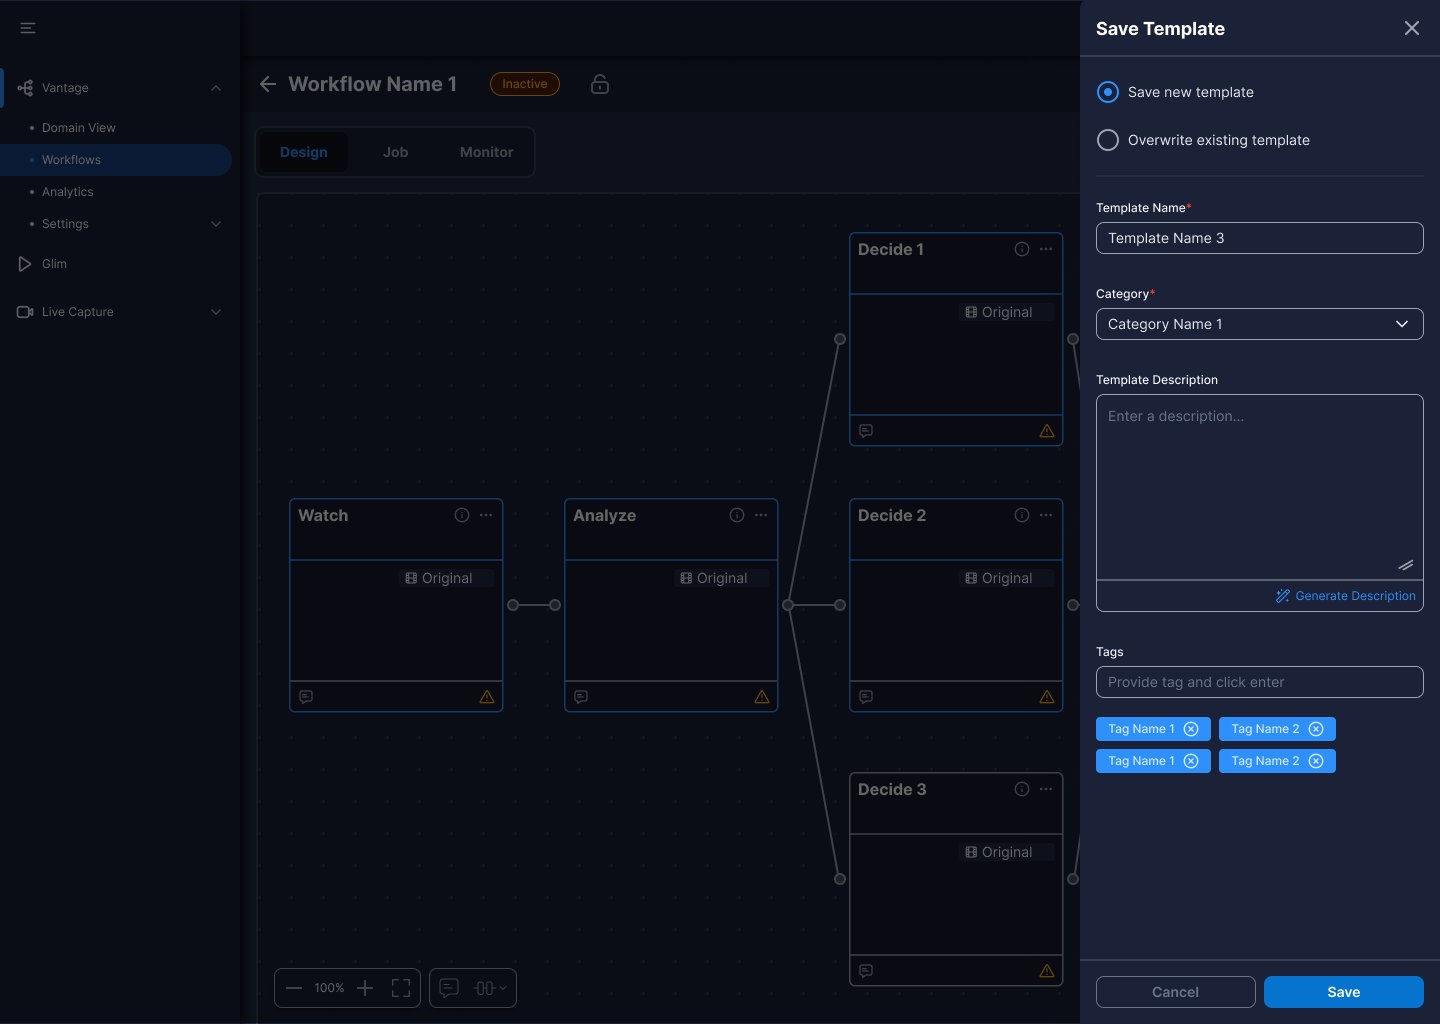Click the warning triangle on Analyze node
1440x1024 pixels.
pyautogui.click(x=762, y=697)
